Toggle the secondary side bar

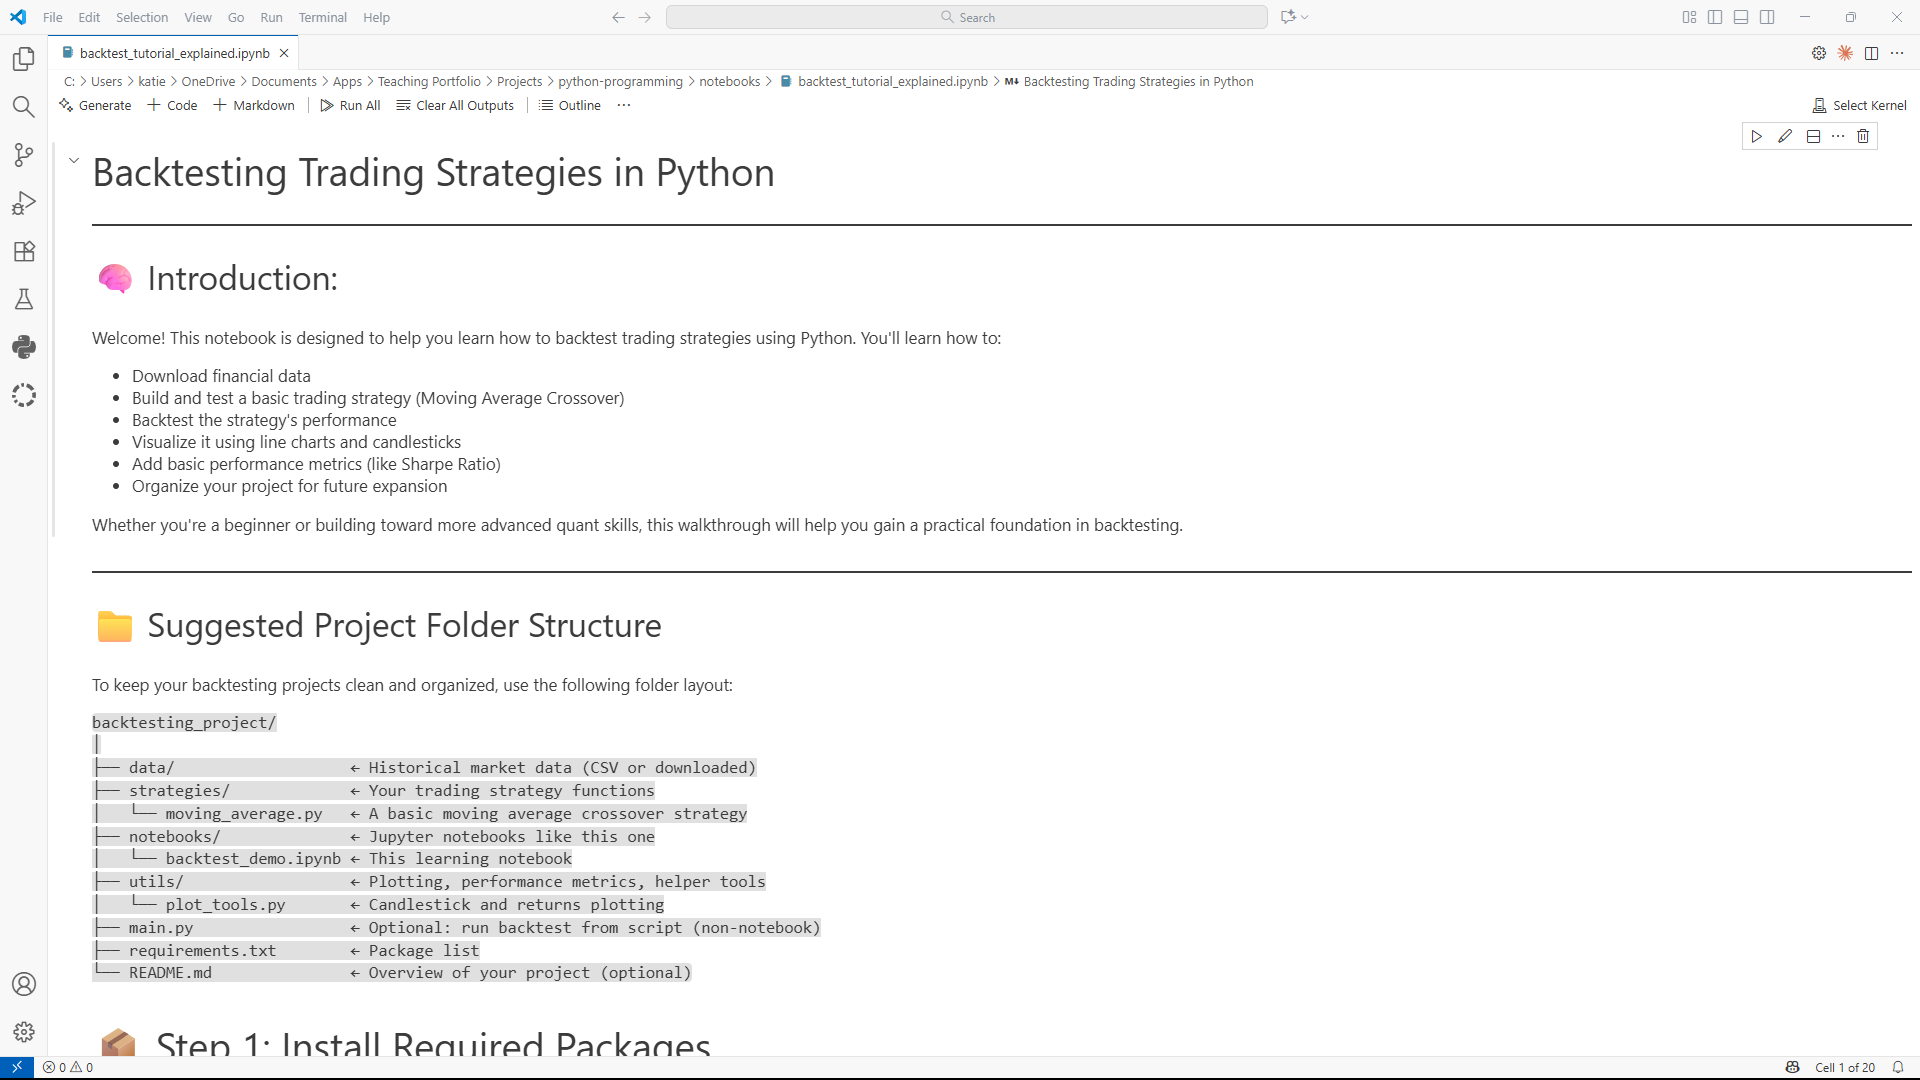point(1767,17)
